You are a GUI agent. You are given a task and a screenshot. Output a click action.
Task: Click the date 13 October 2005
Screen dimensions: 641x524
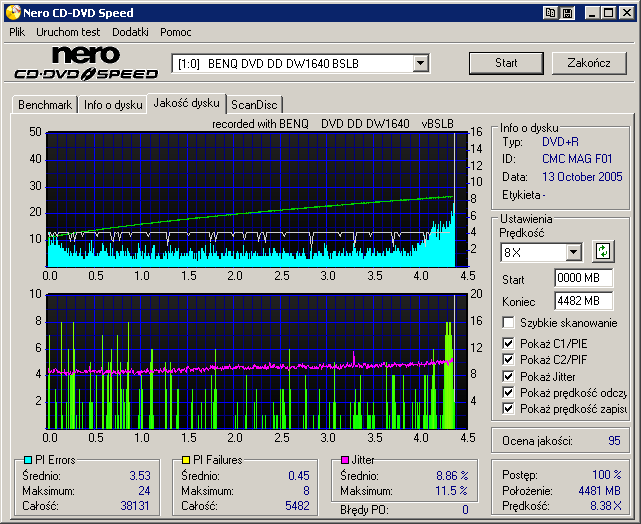[x=582, y=177]
